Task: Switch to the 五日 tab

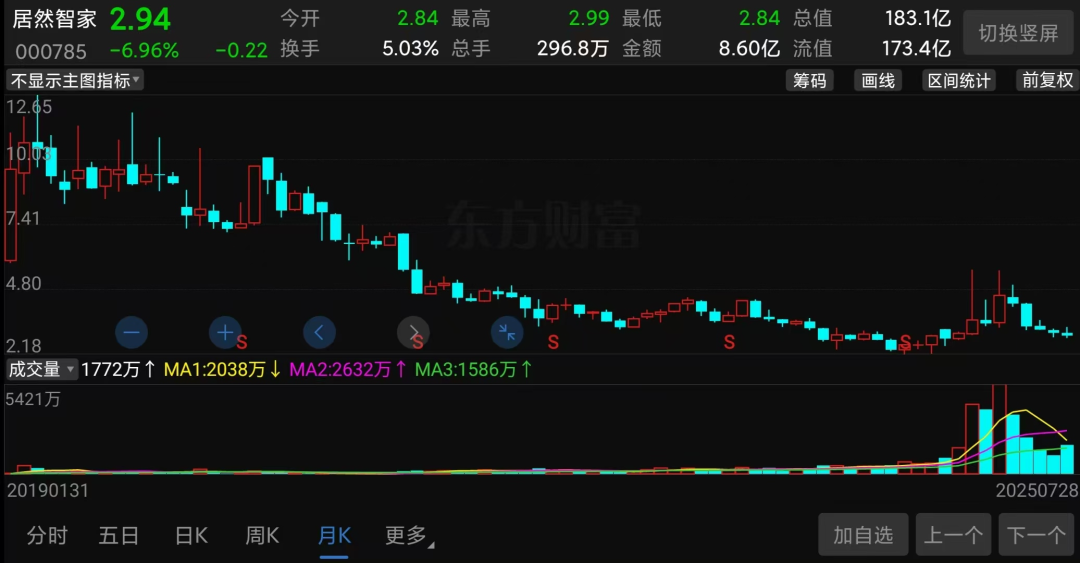Action: tap(118, 535)
